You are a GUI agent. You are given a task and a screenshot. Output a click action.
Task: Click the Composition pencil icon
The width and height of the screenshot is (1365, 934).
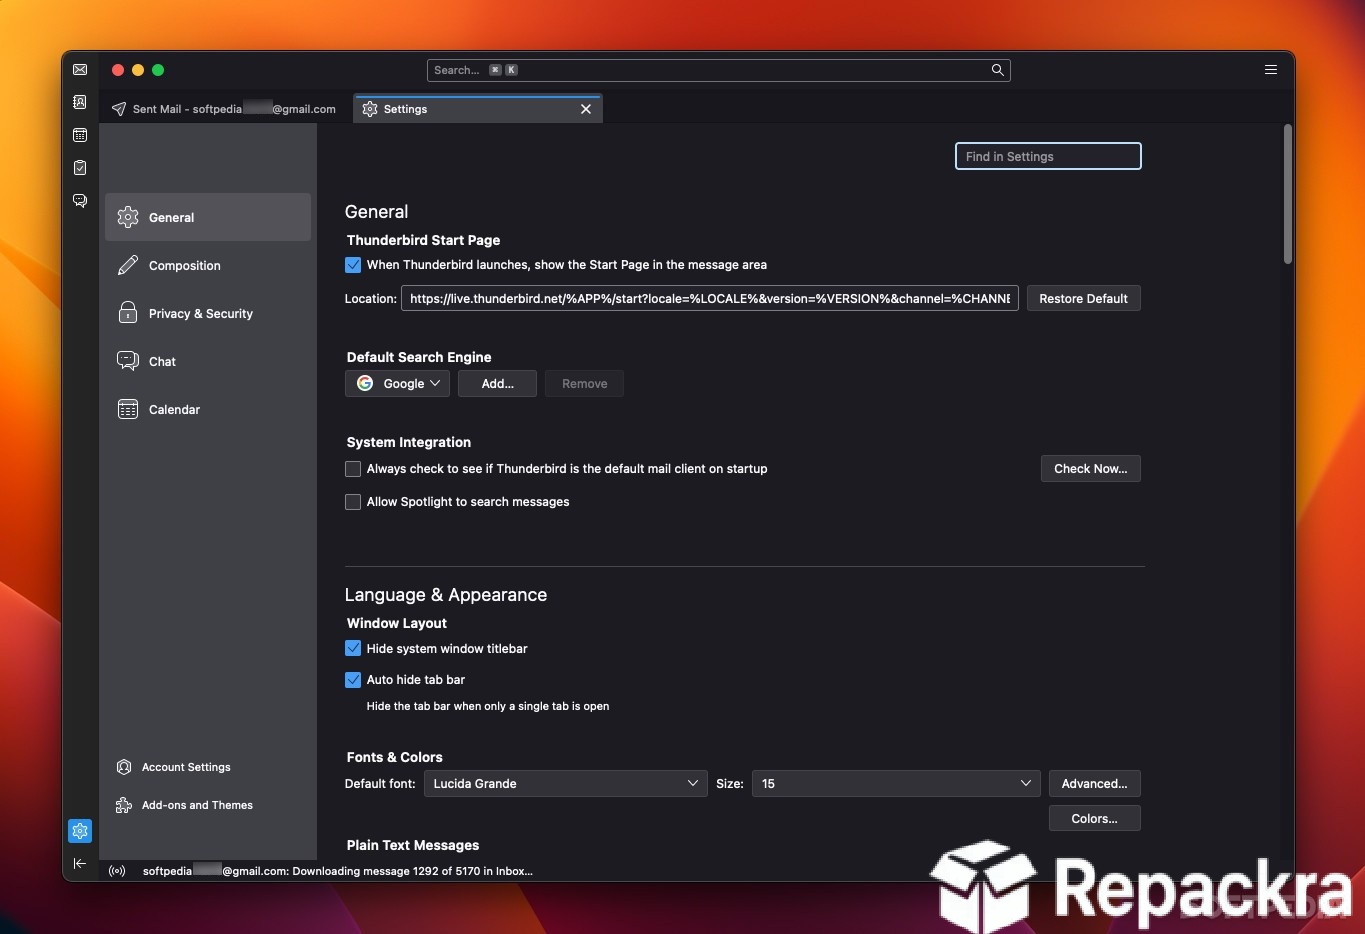pyautogui.click(x=128, y=265)
